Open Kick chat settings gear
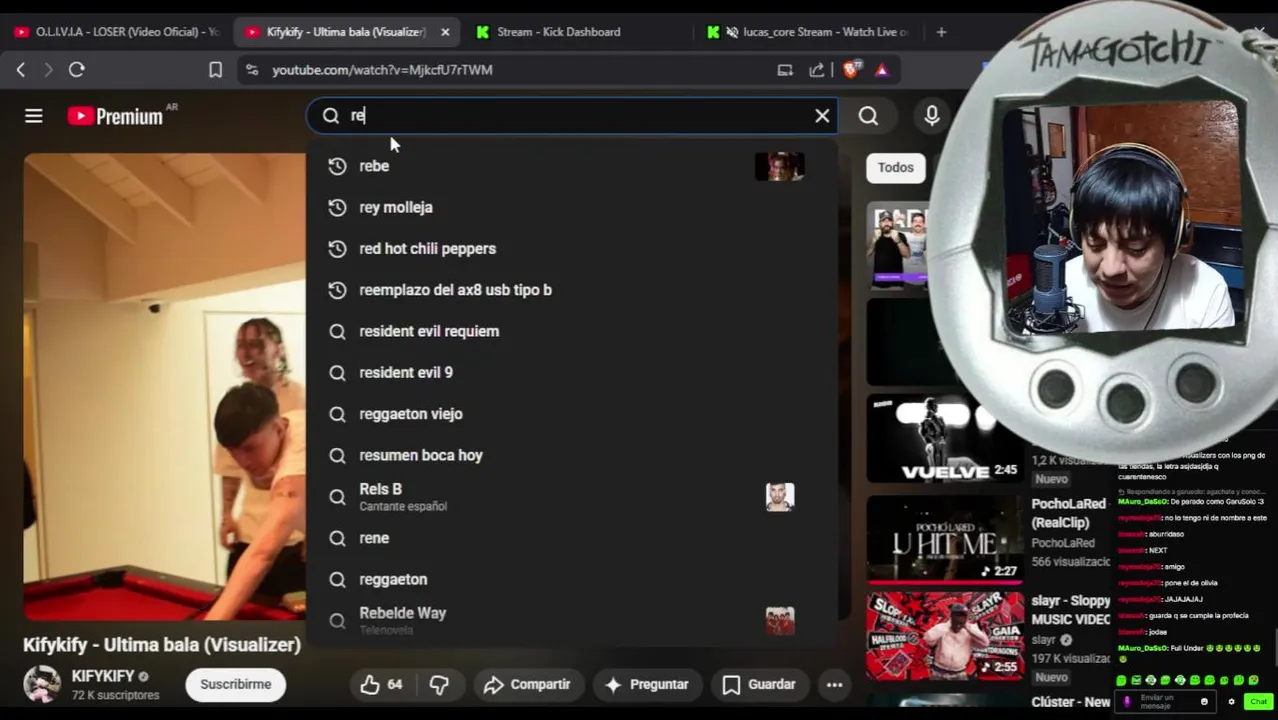 [x=1231, y=701]
